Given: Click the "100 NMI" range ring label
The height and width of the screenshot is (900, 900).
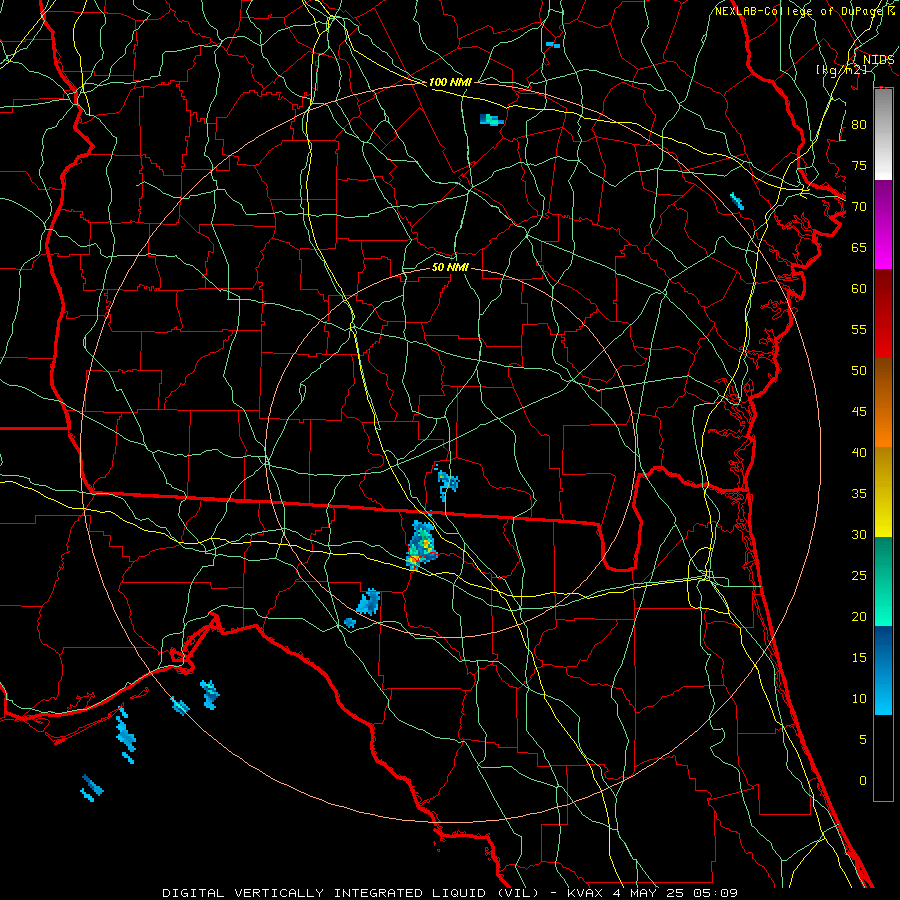Looking at the screenshot, I should [x=450, y=82].
